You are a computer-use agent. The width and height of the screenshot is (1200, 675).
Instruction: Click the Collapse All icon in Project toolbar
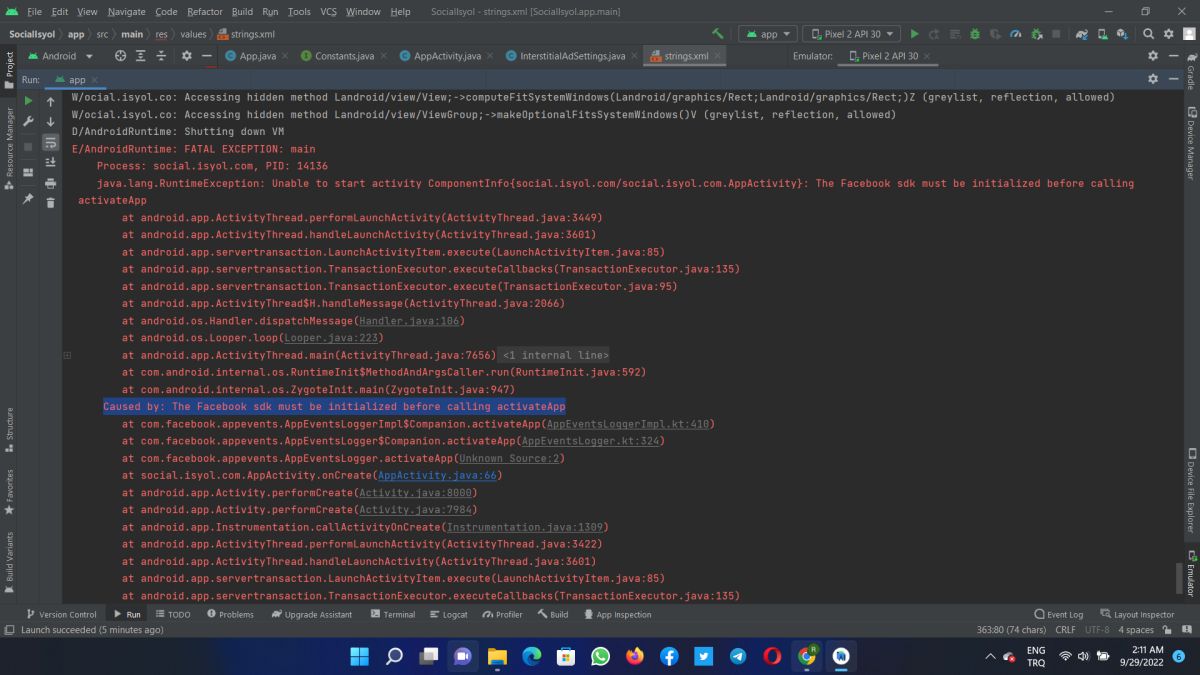(x=160, y=56)
